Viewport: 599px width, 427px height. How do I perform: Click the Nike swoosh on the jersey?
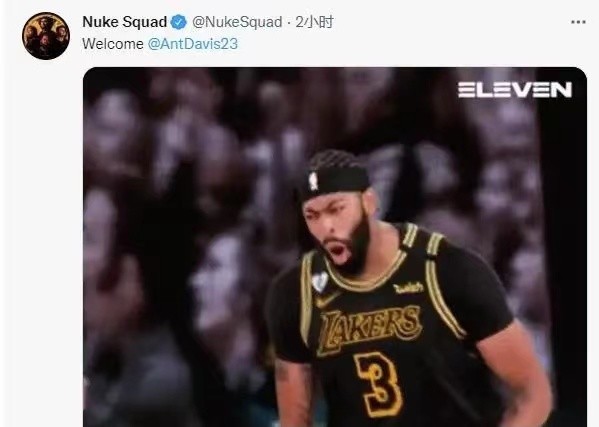pos(327,300)
